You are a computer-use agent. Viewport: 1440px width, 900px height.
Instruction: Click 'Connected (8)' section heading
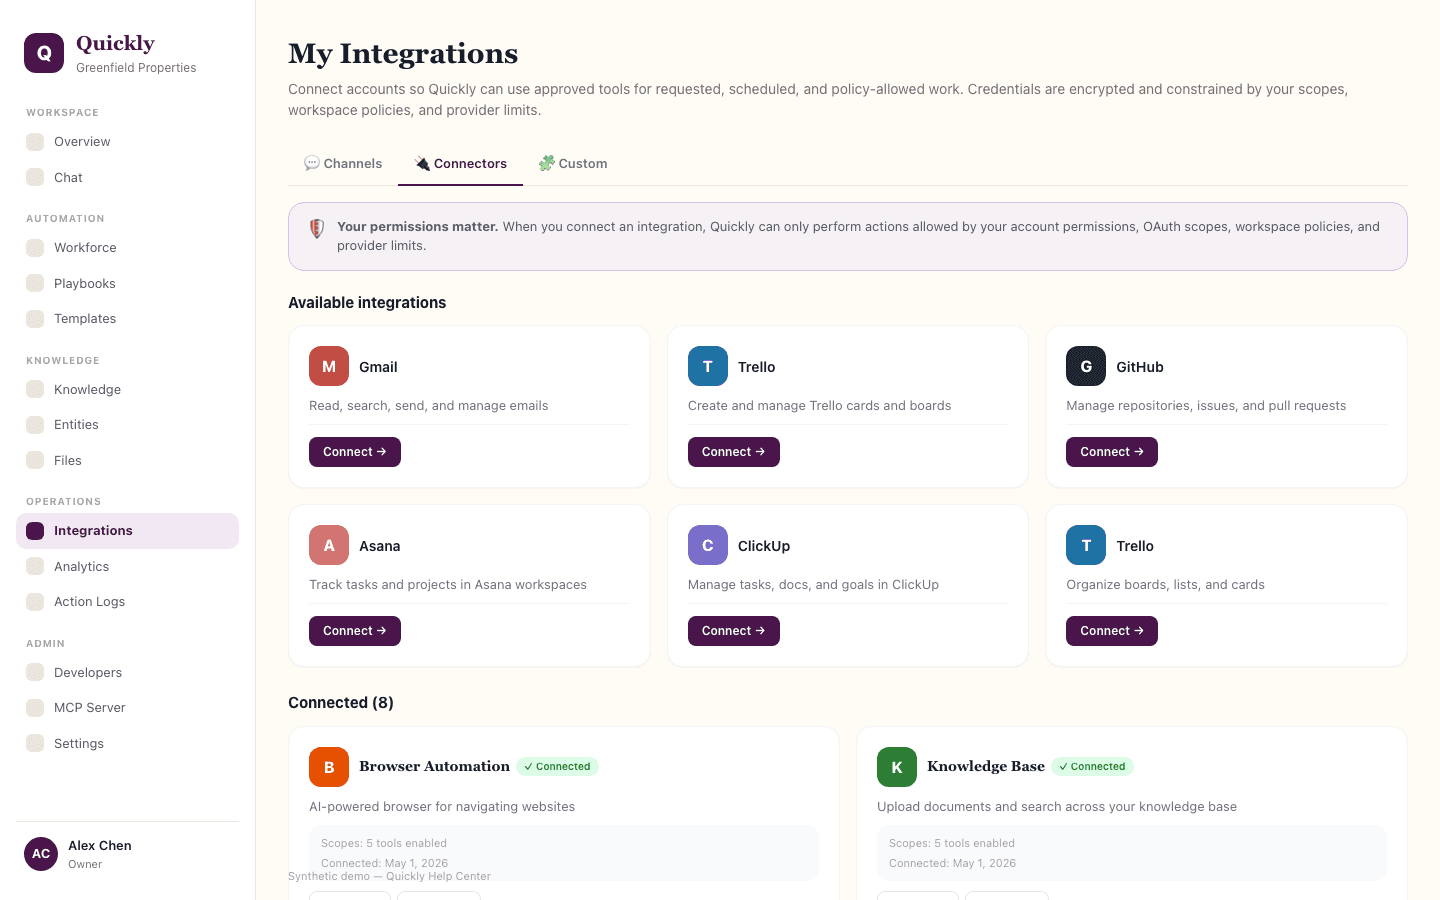click(x=341, y=703)
